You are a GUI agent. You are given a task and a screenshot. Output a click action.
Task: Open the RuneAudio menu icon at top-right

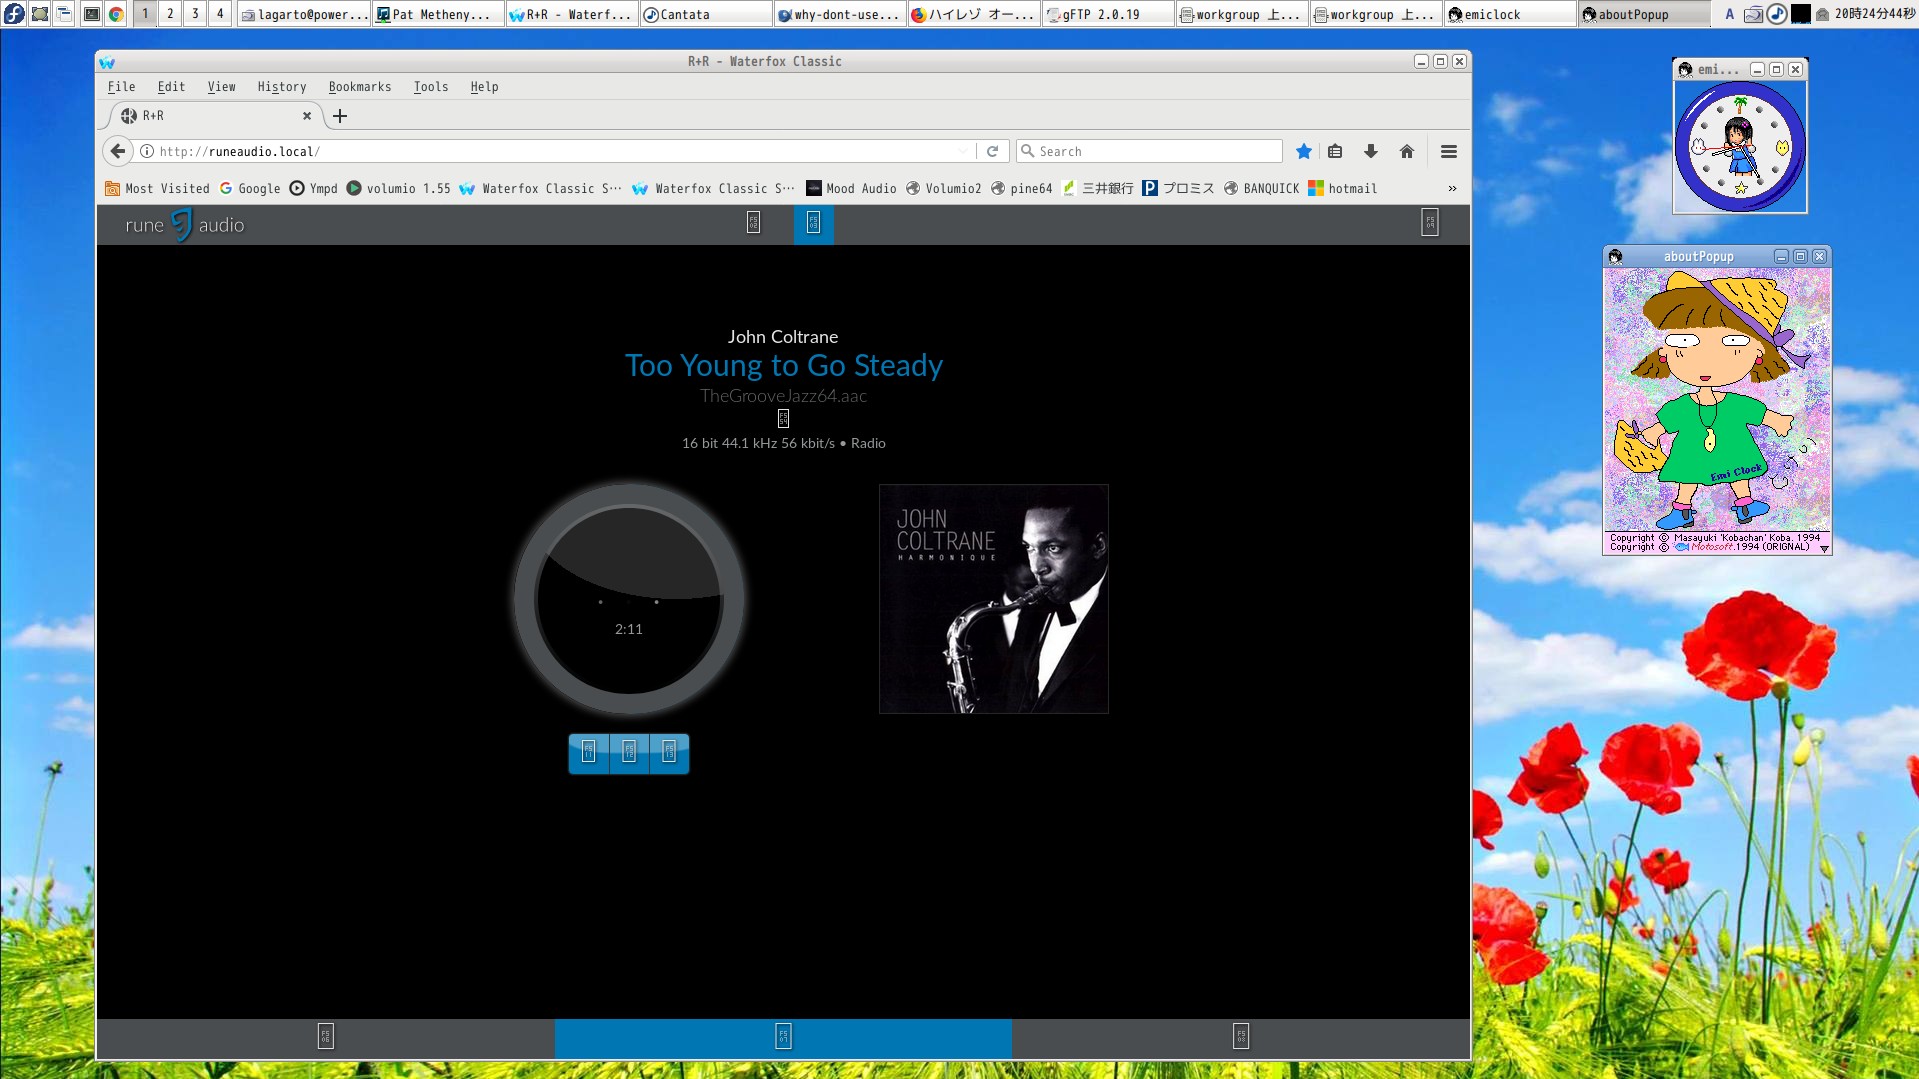tap(1429, 223)
